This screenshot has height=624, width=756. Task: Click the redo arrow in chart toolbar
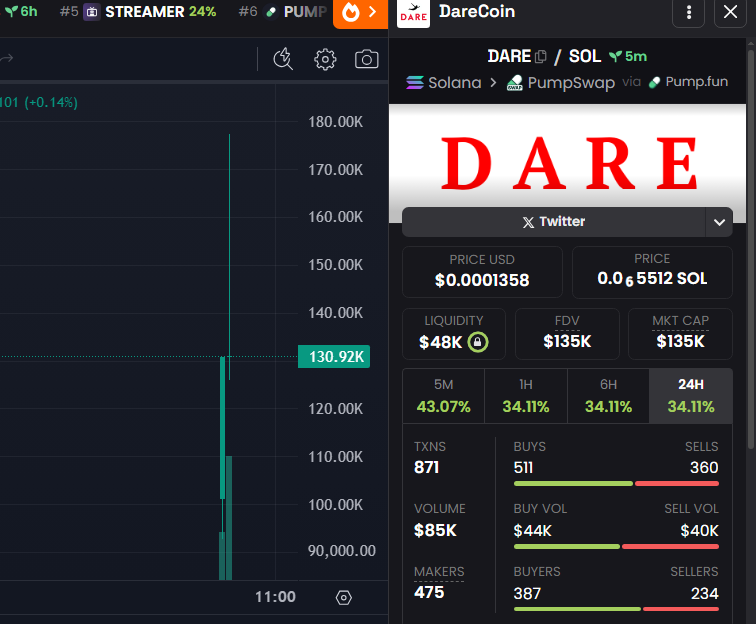[7, 59]
